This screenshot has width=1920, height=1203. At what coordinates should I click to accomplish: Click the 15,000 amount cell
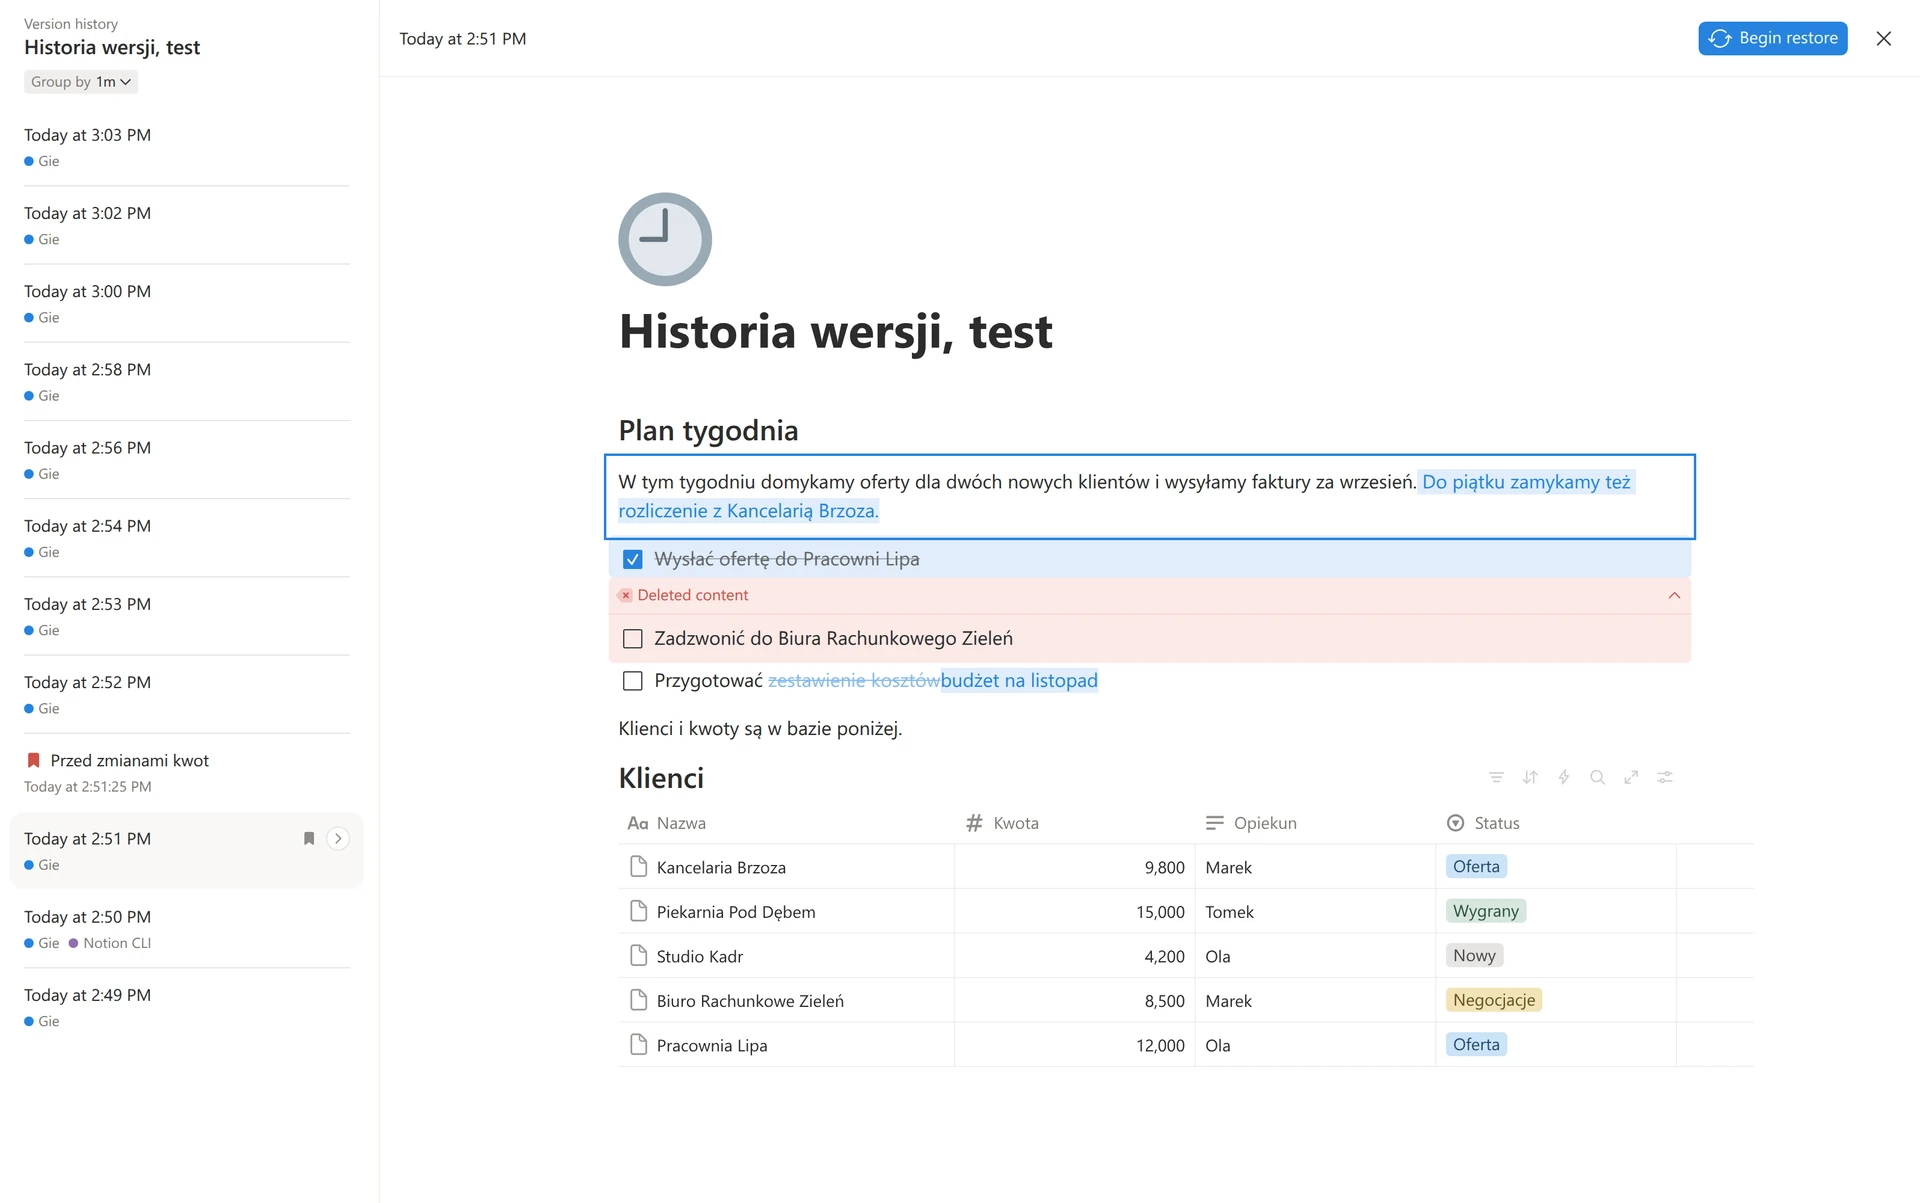pyautogui.click(x=1075, y=911)
